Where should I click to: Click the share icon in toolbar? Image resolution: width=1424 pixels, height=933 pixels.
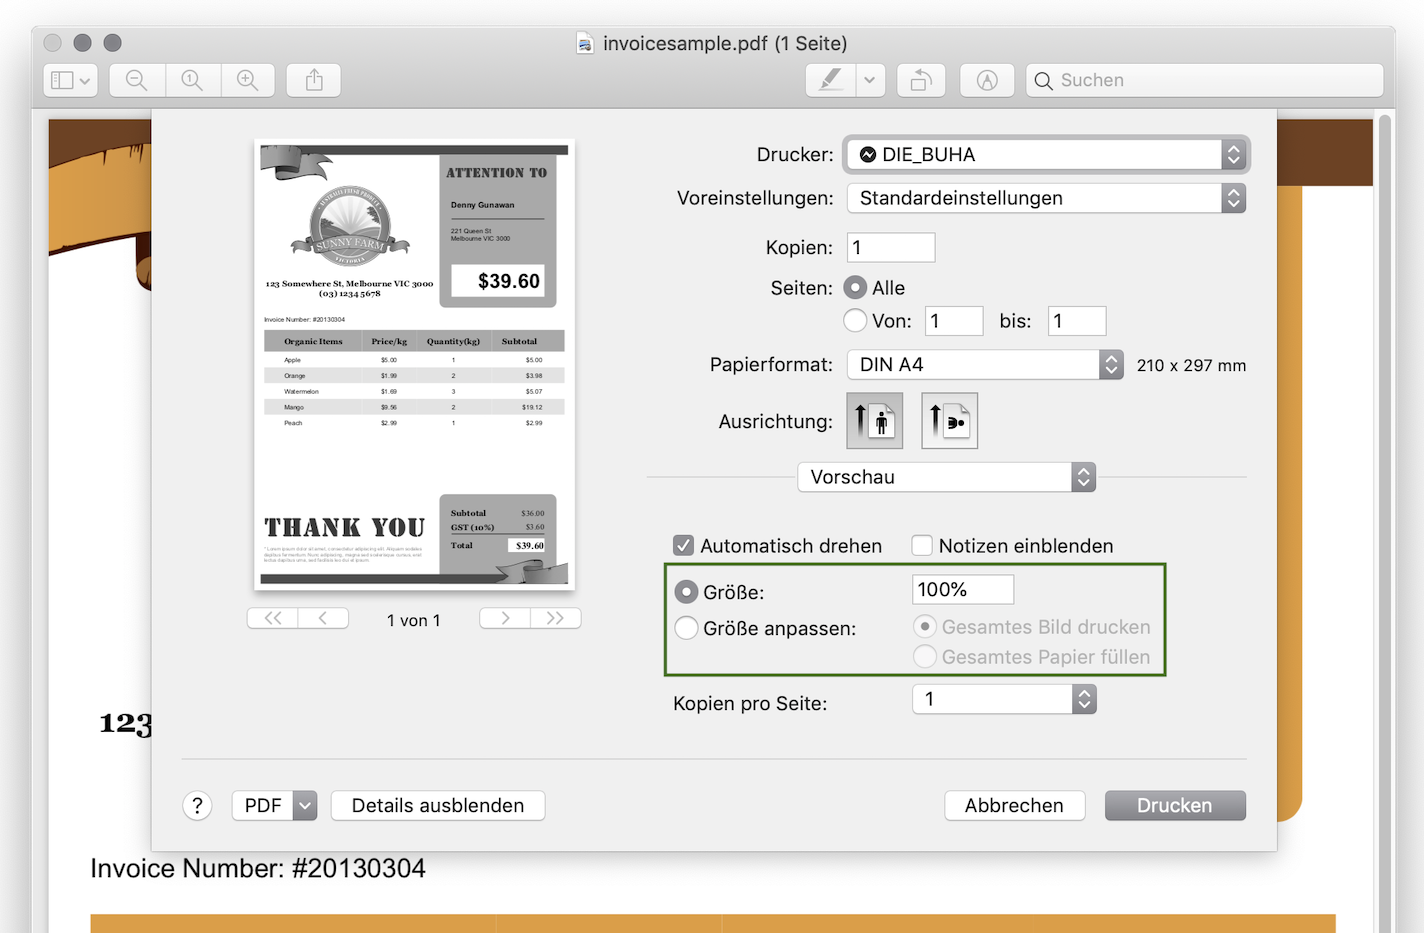coord(314,80)
